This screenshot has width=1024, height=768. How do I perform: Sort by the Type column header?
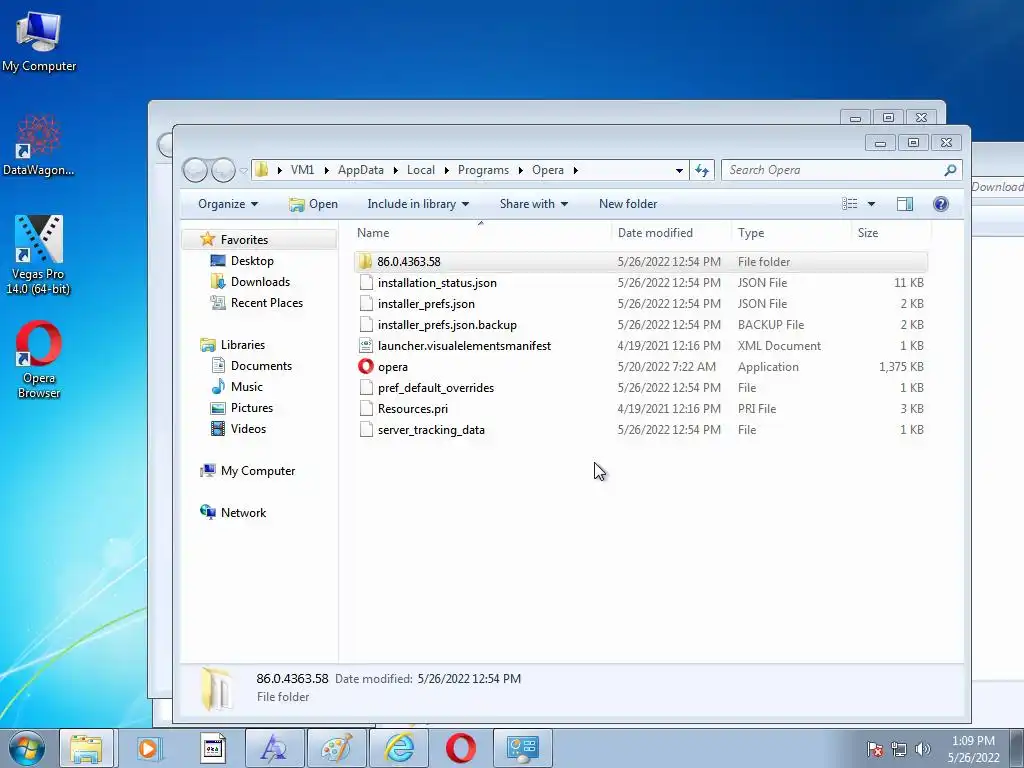coord(792,232)
